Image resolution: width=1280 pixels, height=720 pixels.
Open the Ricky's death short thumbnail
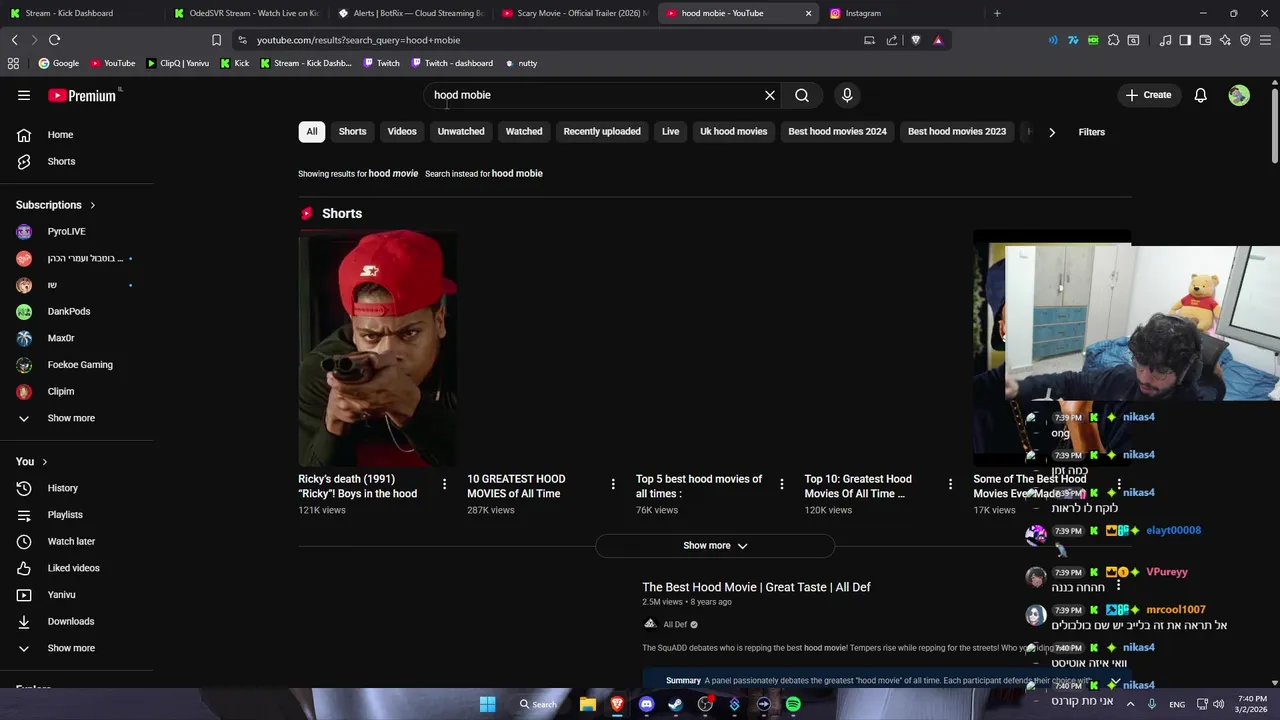(378, 349)
